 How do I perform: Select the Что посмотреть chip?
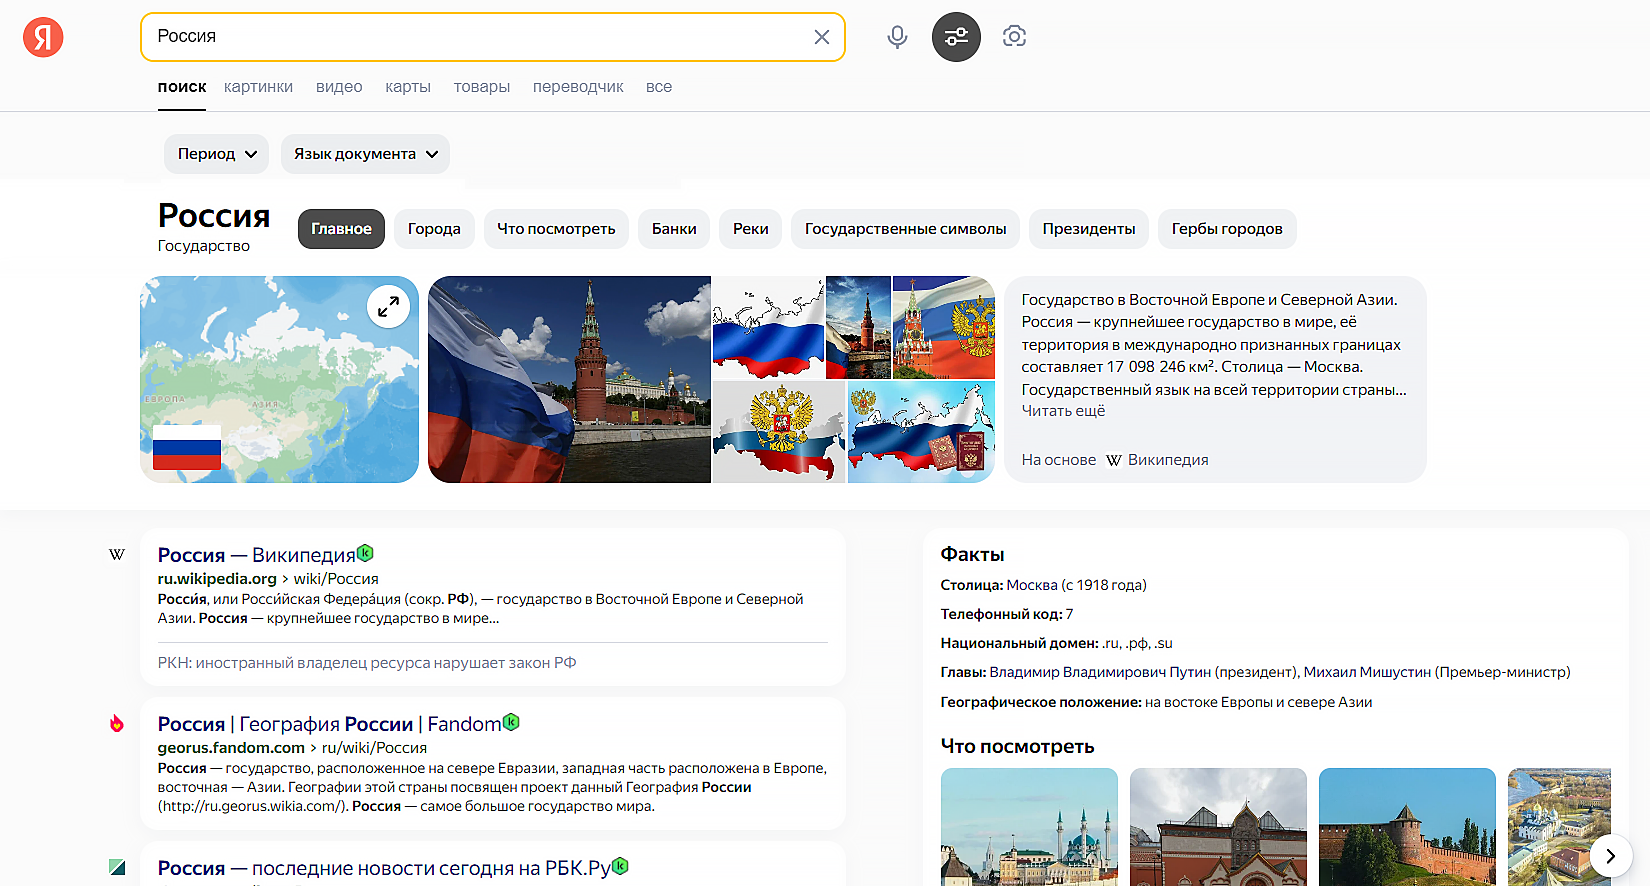coord(556,229)
